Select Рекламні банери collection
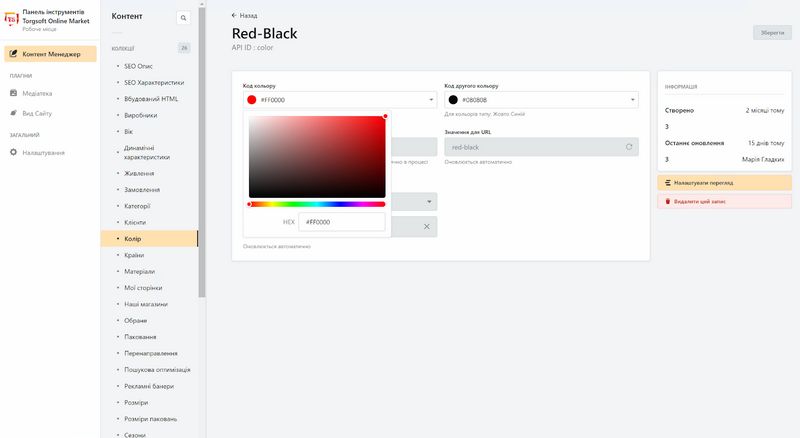The image size is (800, 438). (149, 386)
